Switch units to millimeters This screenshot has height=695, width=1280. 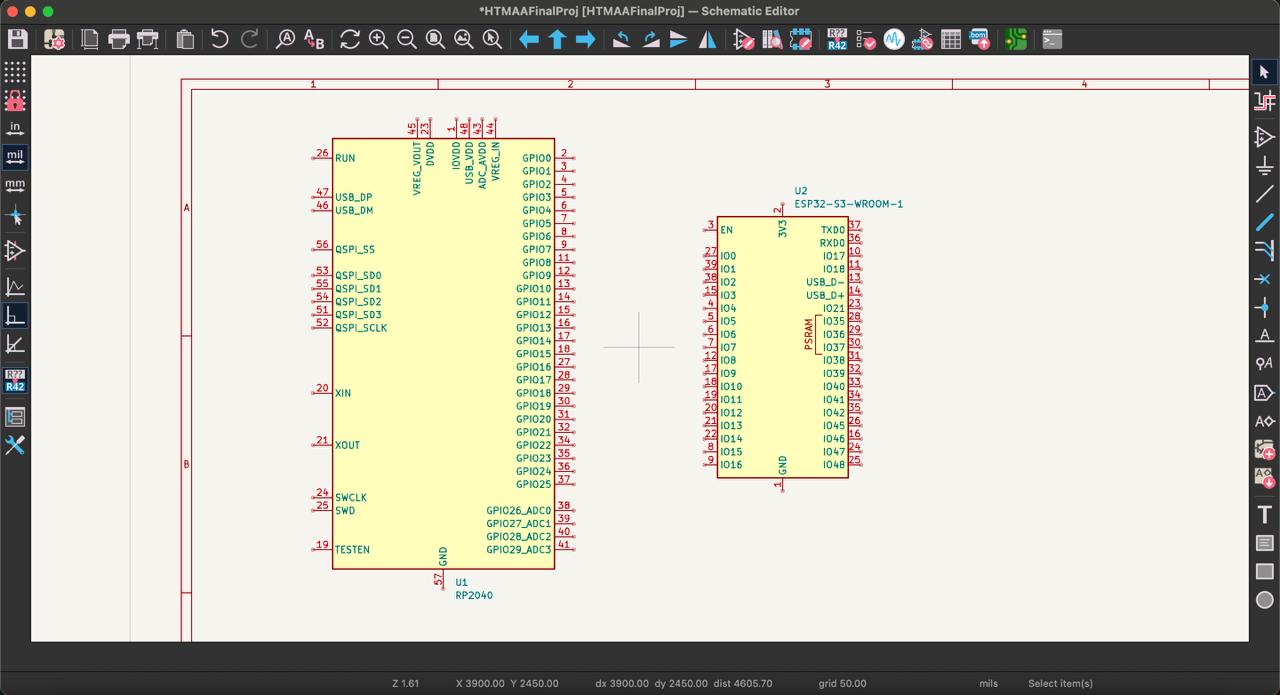click(x=15, y=185)
